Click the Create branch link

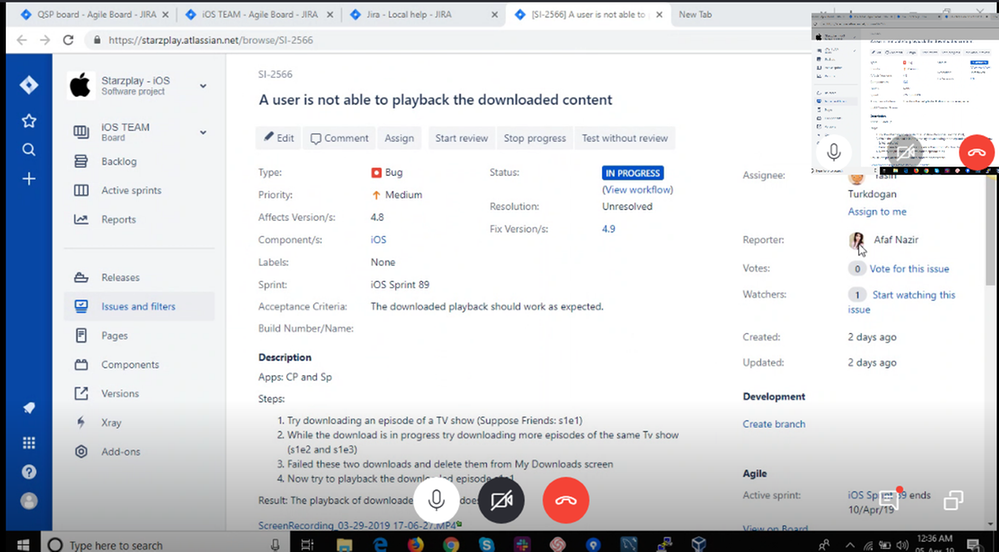pyautogui.click(x=773, y=424)
